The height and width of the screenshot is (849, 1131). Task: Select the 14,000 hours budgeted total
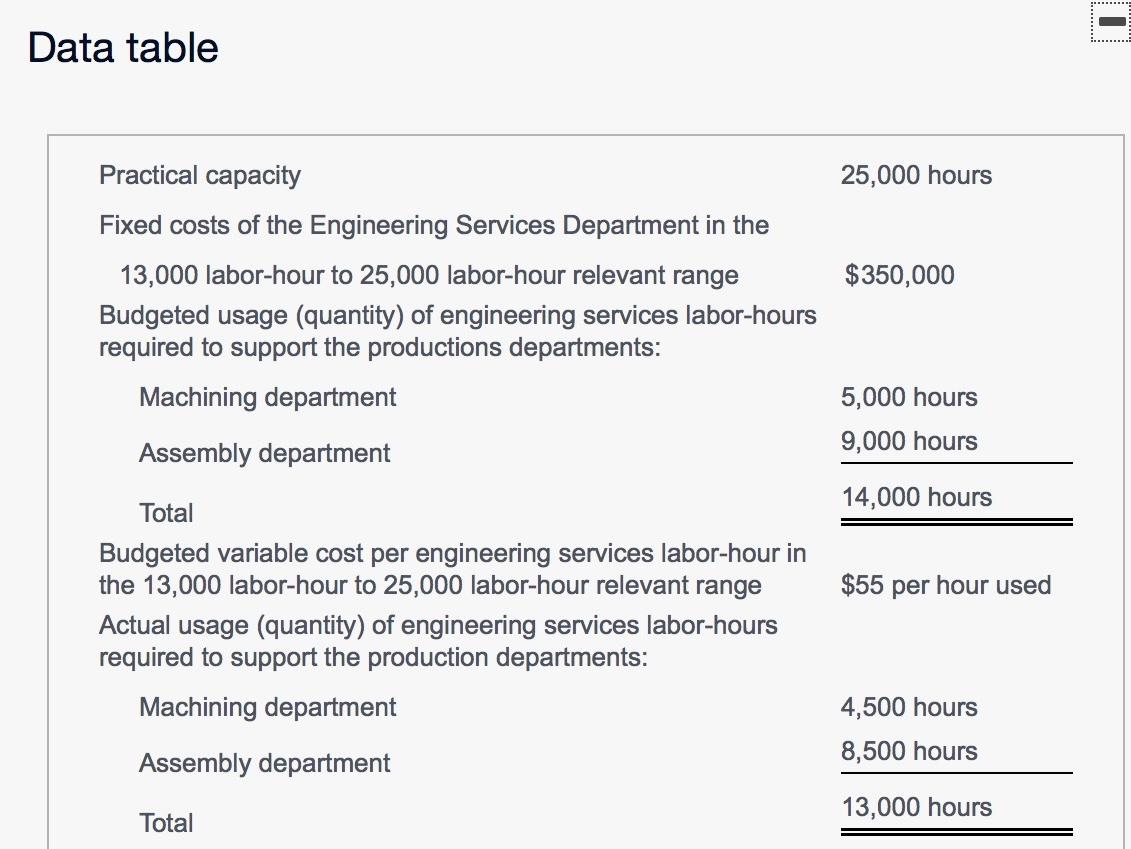(917, 497)
